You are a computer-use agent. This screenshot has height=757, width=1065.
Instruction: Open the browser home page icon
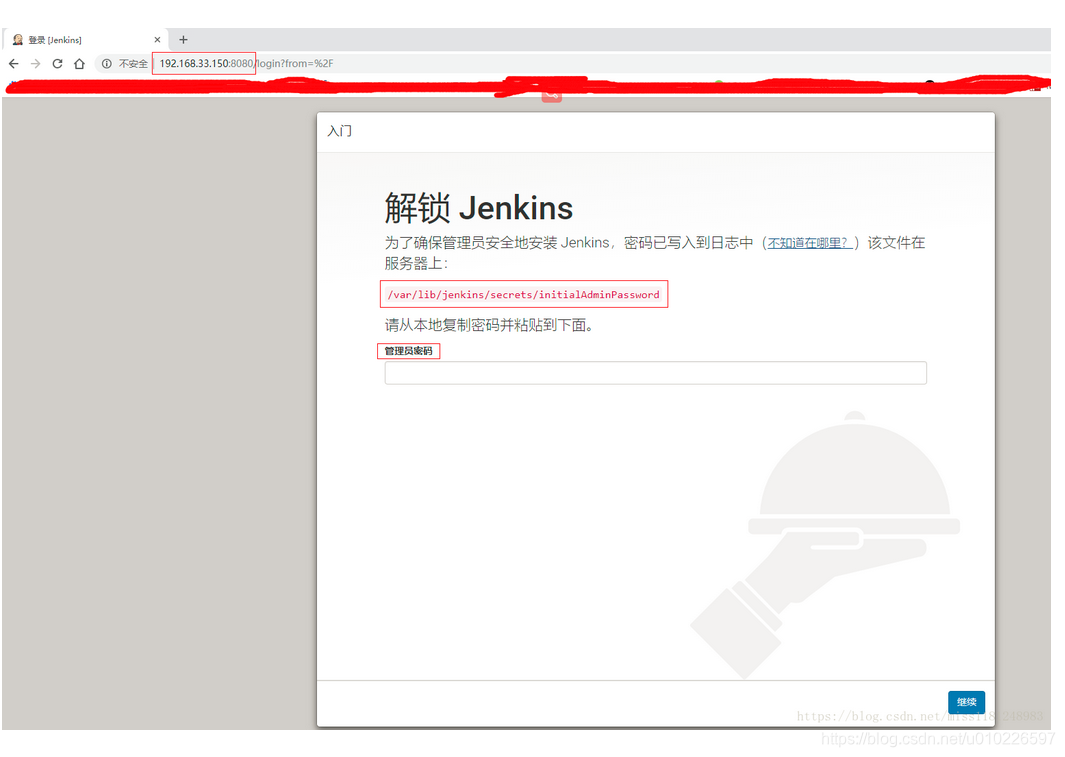(79, 64)
